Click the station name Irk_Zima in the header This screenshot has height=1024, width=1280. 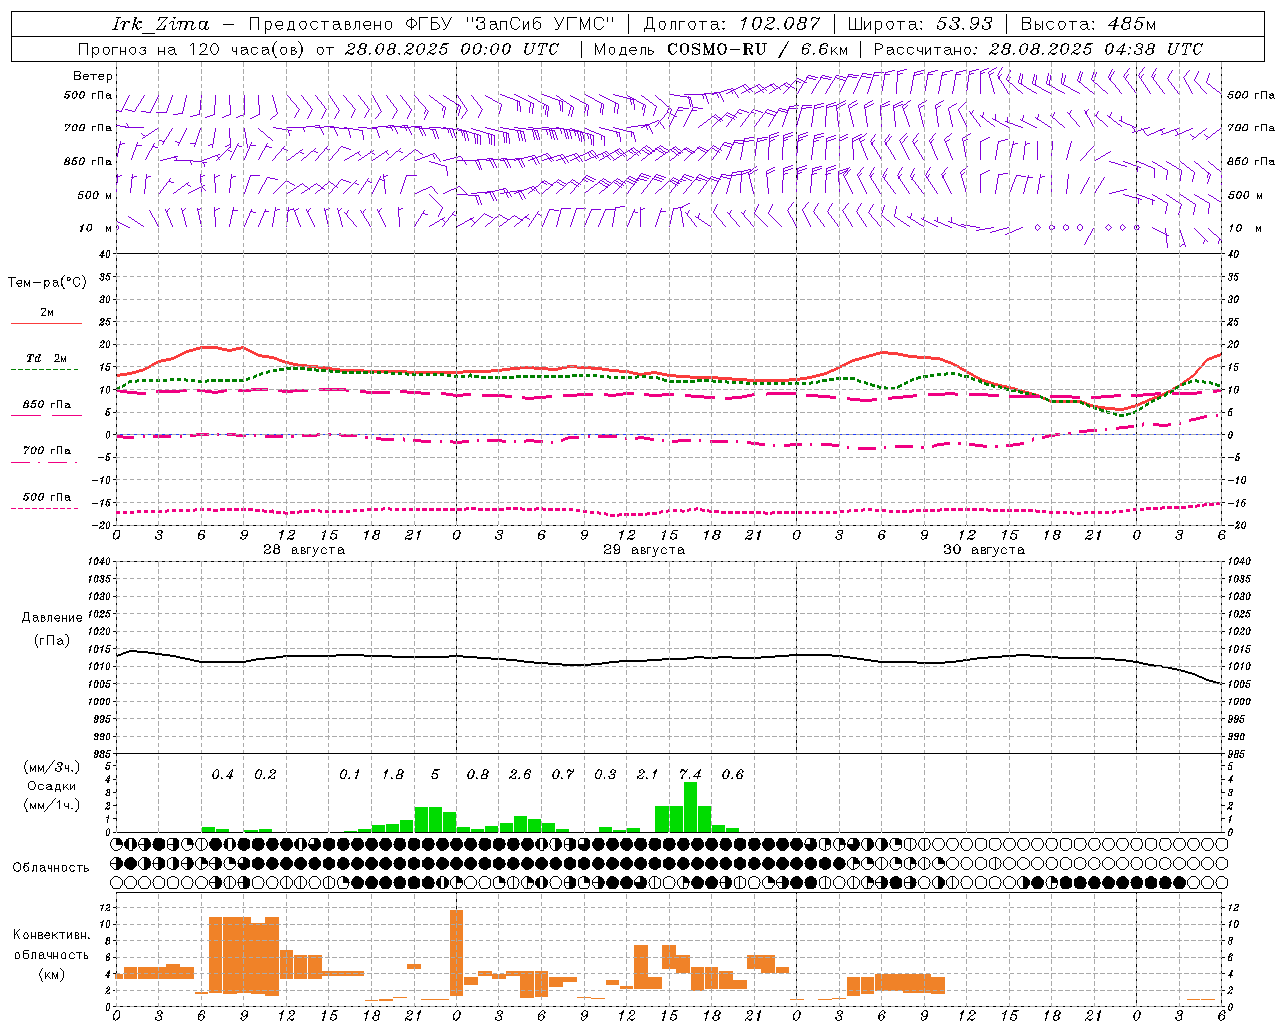[x=160, y=24]
